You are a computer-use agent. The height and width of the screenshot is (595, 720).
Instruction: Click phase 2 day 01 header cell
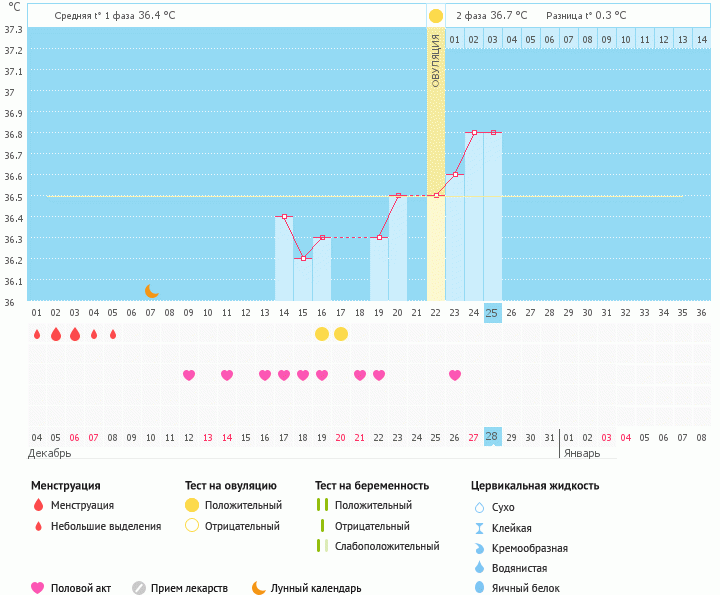coord(454,39)
